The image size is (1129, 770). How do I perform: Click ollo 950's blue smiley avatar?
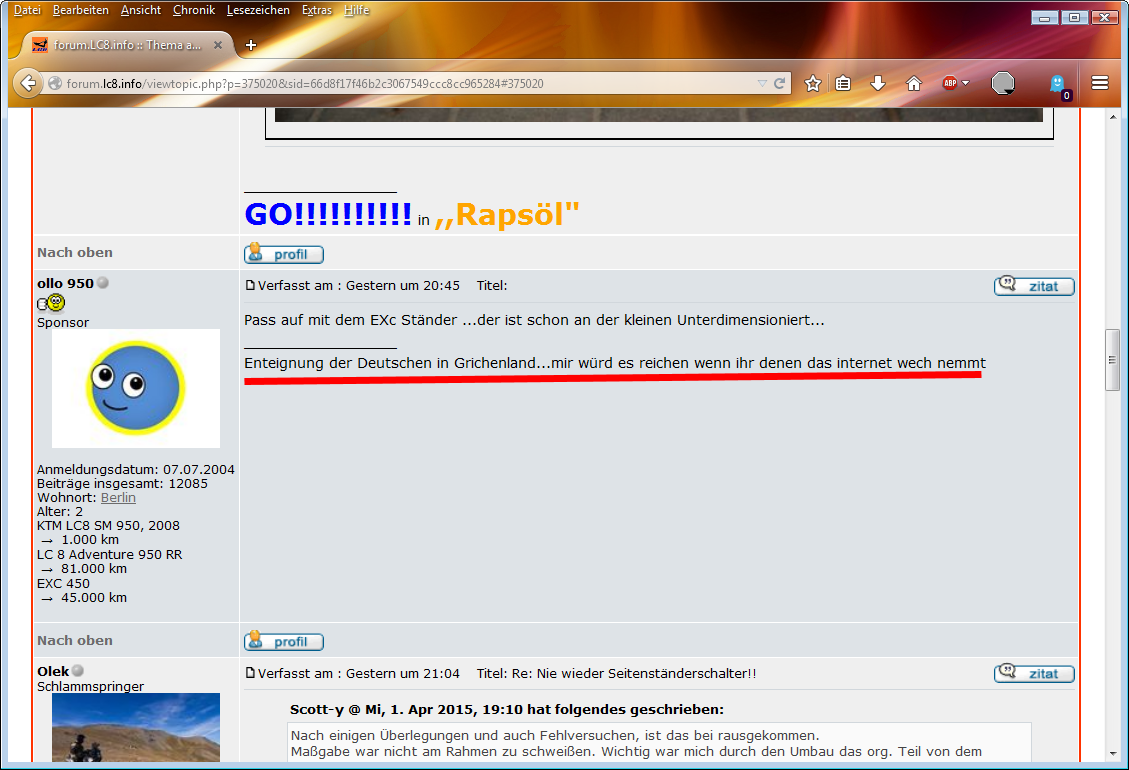[x=136, y=388]
